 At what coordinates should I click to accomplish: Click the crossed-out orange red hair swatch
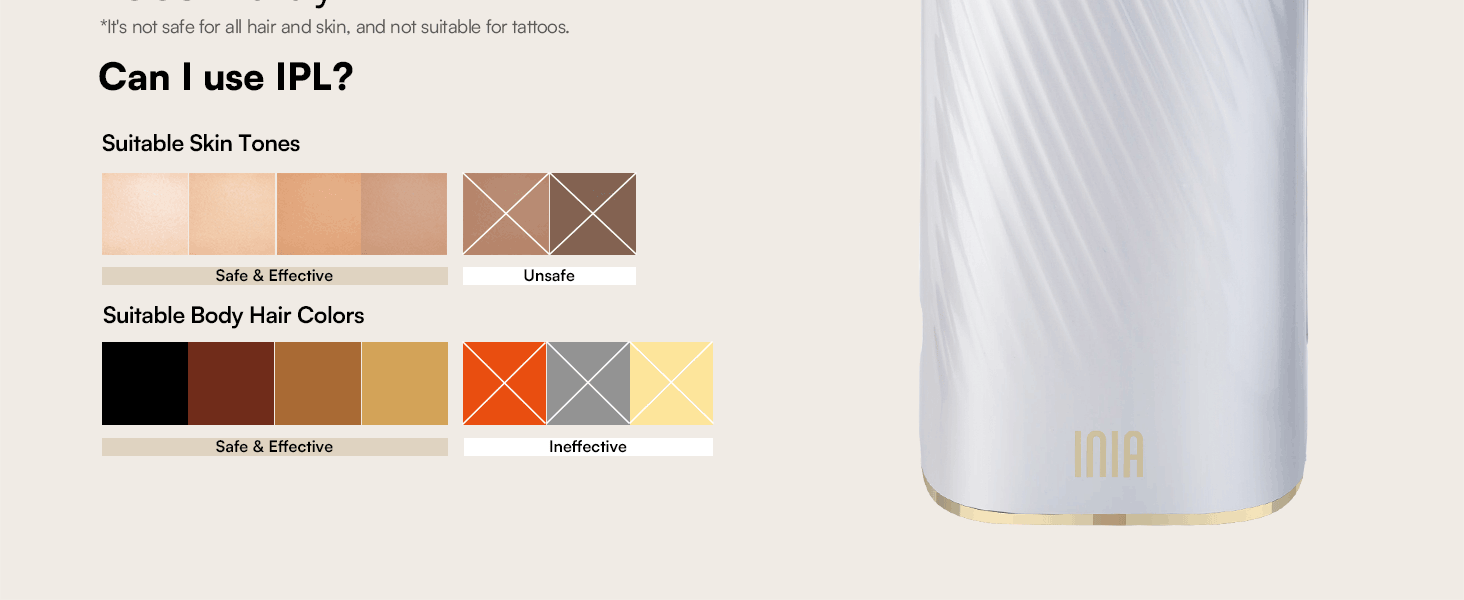coord(505,384)
